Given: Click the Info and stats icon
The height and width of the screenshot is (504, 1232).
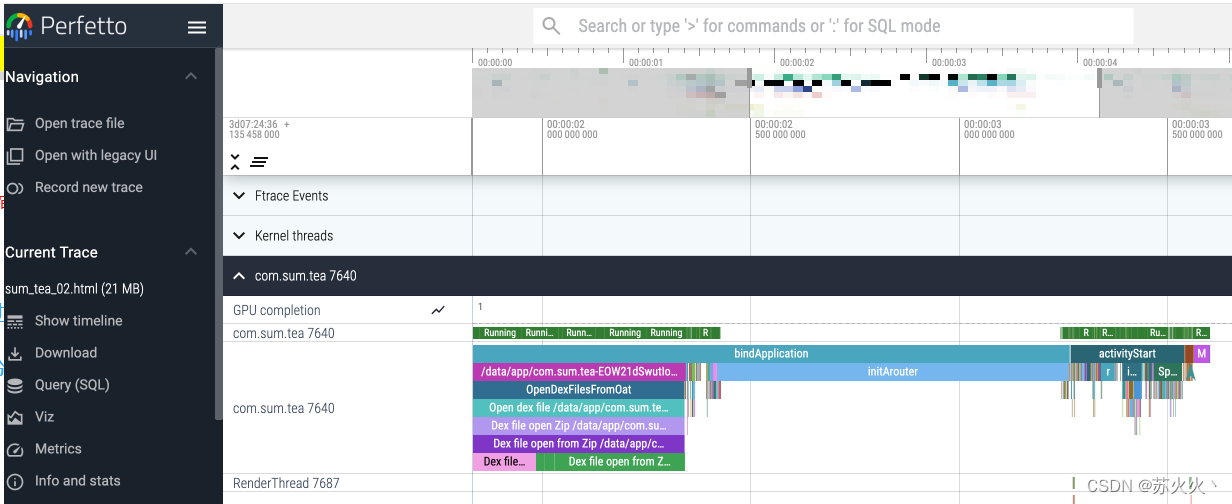Looking at the screenshot, I should (15, 482).
